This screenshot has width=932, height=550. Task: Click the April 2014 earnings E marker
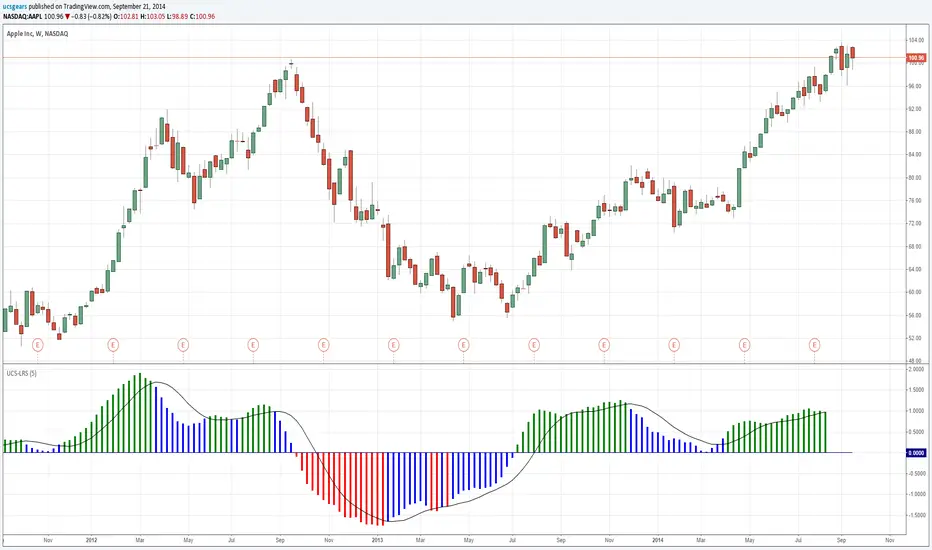click(x=744, y=345)
